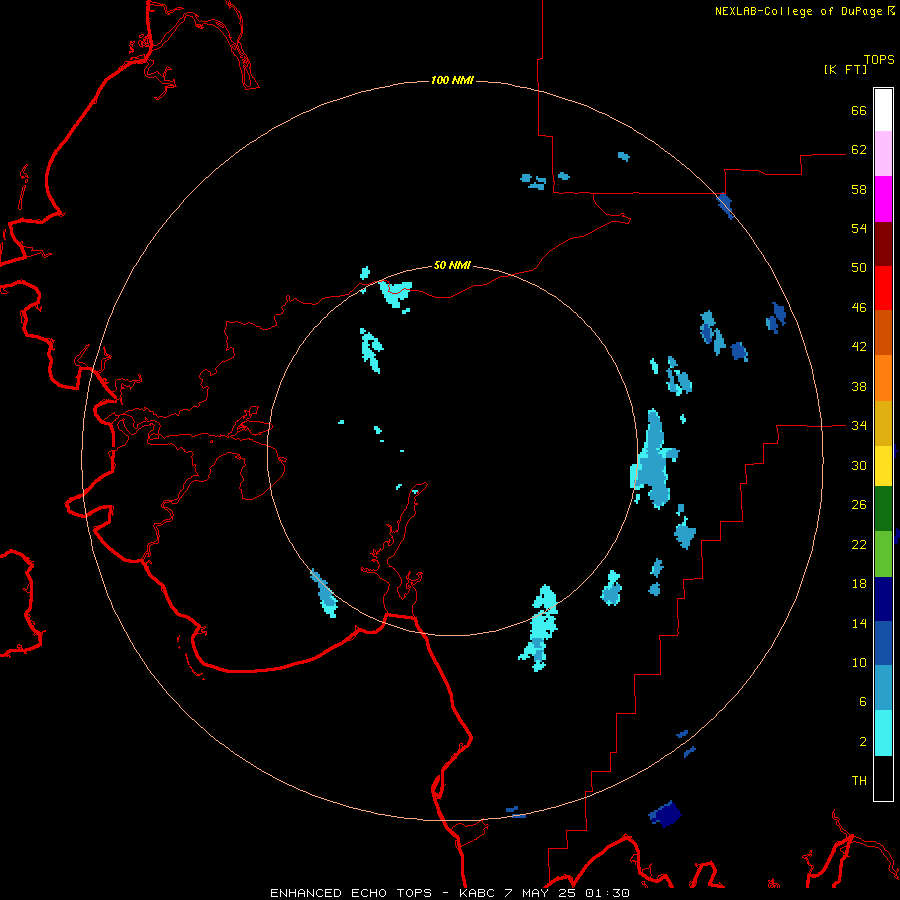Click the navy 18 kft legend swatch
The width and height of the screenshot is (900, 900).
pyautogui.click(x=883, y=599)
